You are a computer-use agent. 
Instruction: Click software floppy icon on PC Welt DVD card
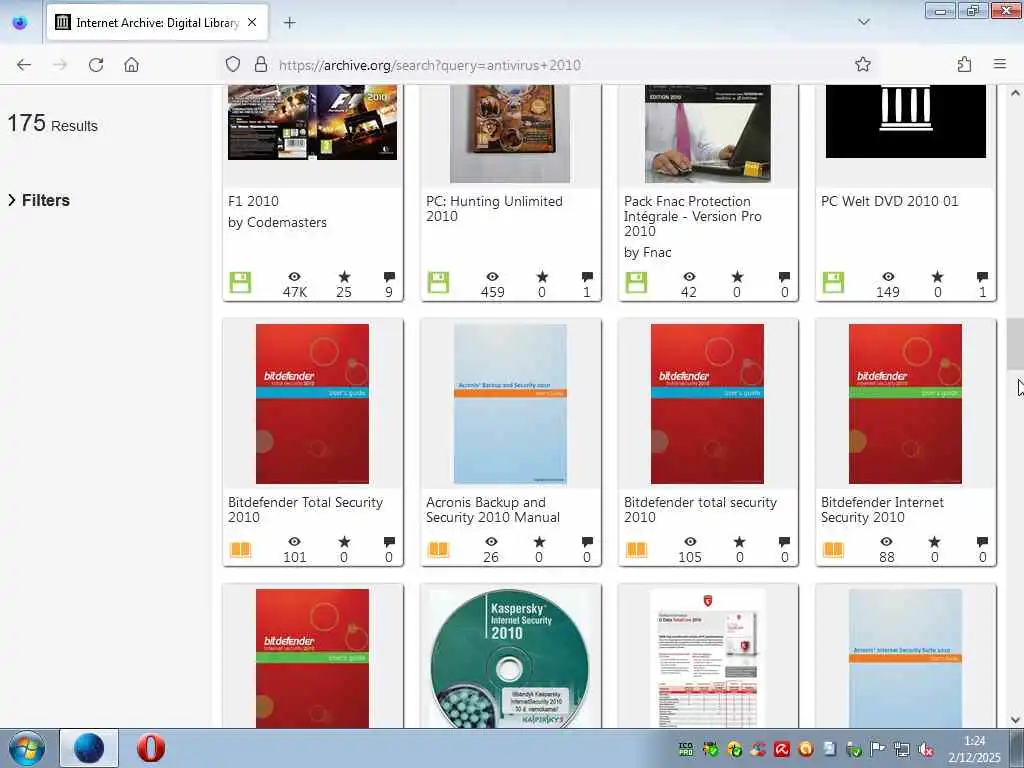tap(833, 283)
